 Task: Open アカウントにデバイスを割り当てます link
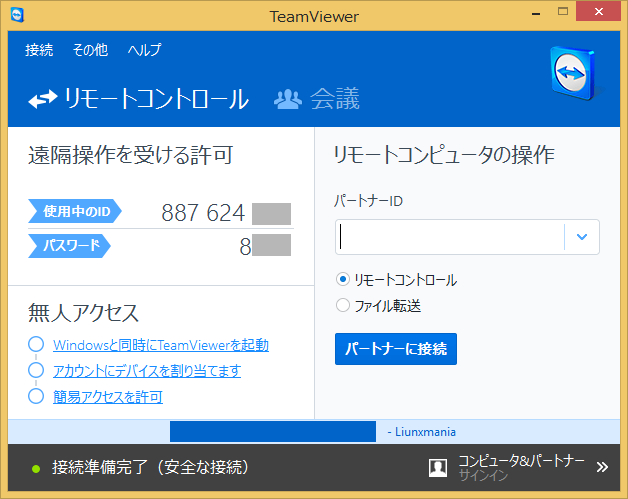(x=147, y=371)
